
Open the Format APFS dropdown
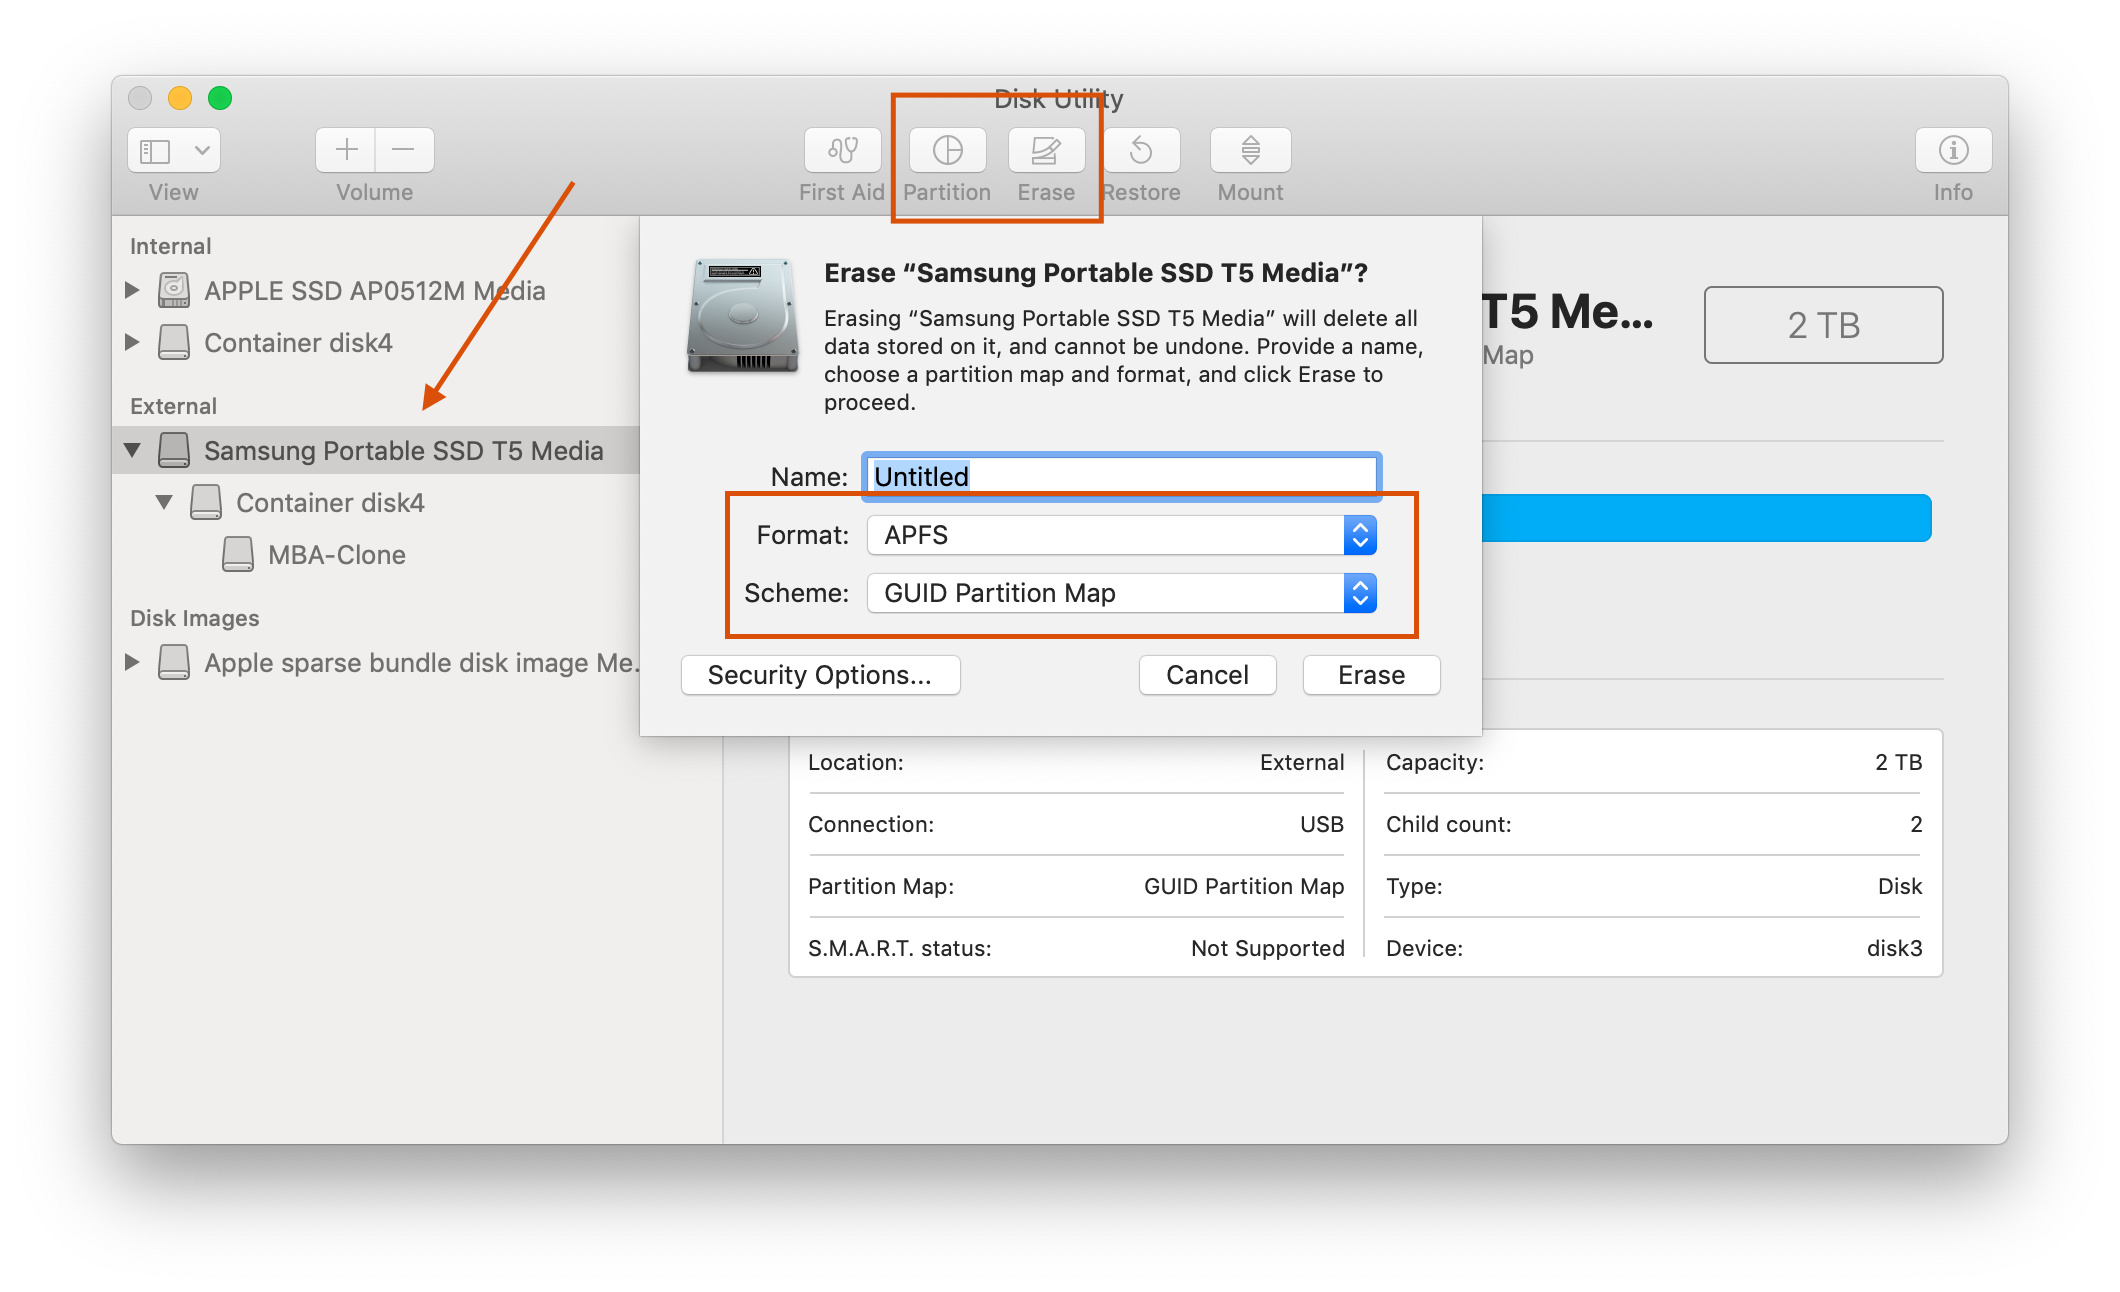(x=1121, y=535)
